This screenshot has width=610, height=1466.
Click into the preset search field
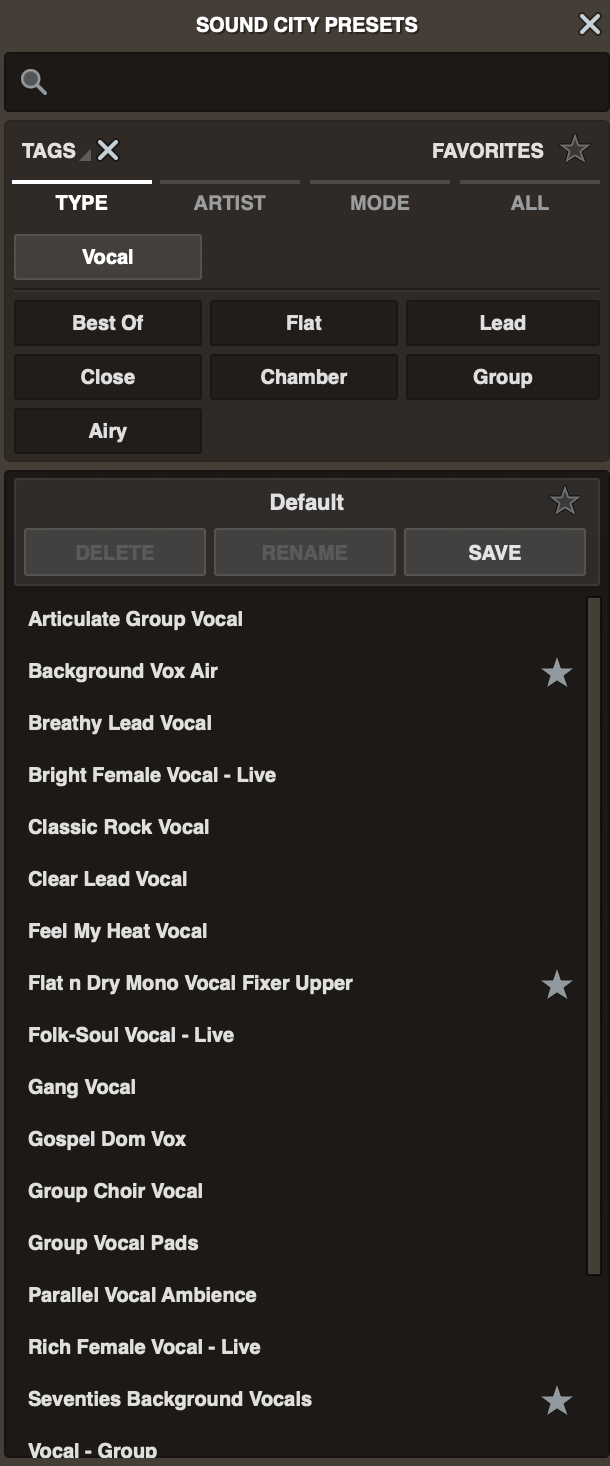[320, 82]
